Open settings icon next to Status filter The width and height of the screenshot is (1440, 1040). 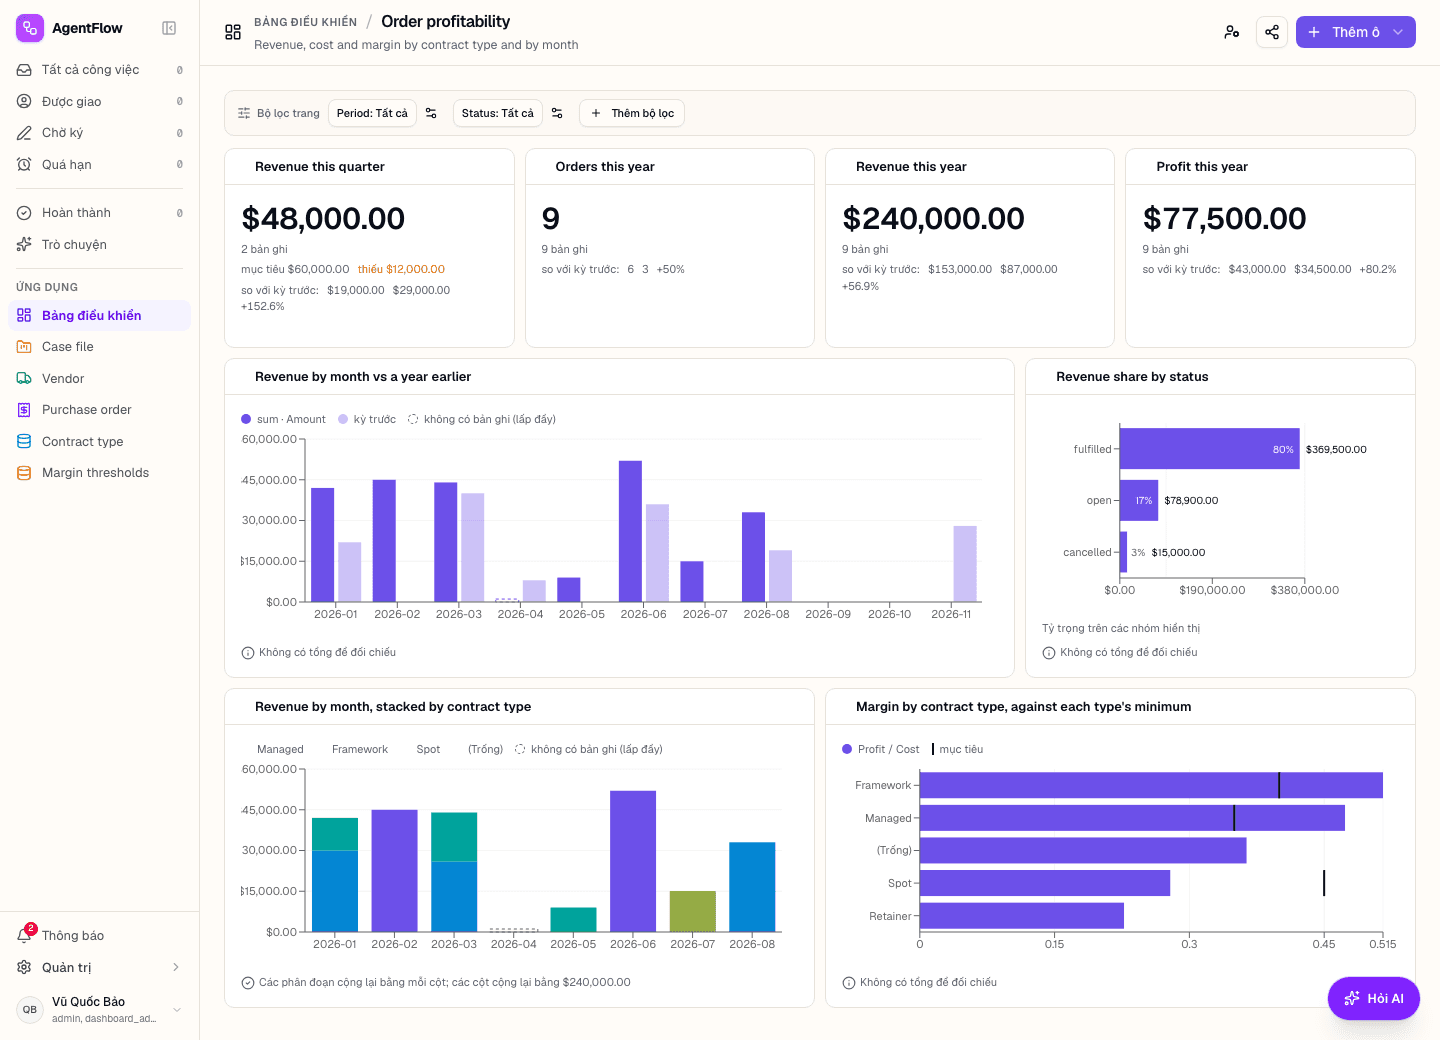point(557,113)
